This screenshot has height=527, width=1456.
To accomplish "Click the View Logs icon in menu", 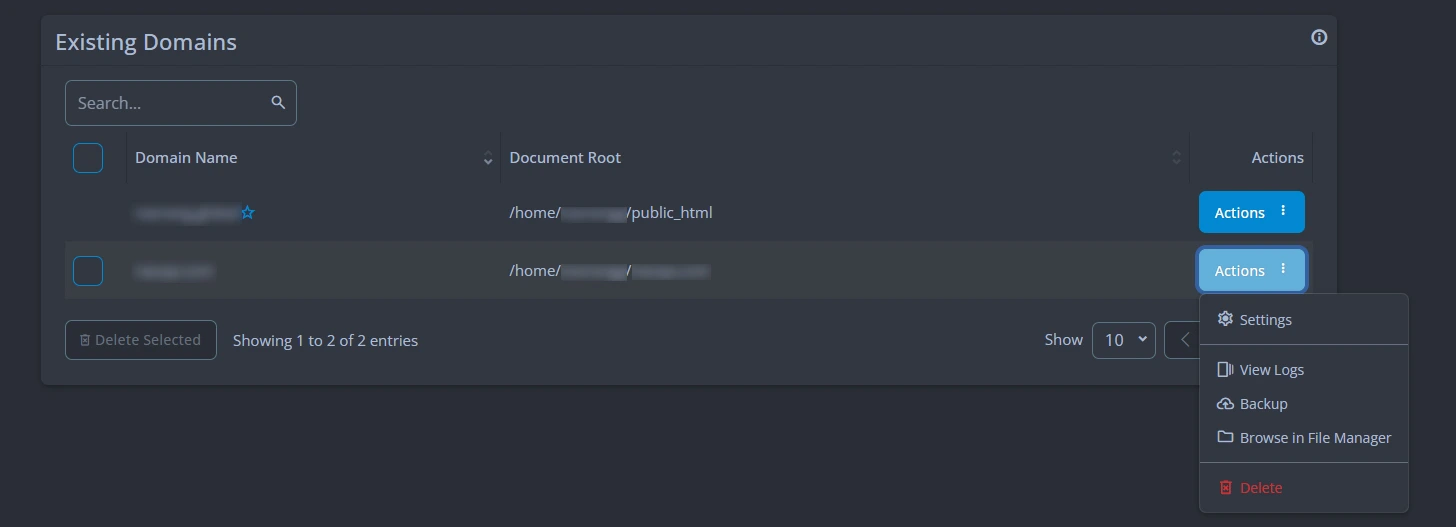I will [x=1225, y=370].
